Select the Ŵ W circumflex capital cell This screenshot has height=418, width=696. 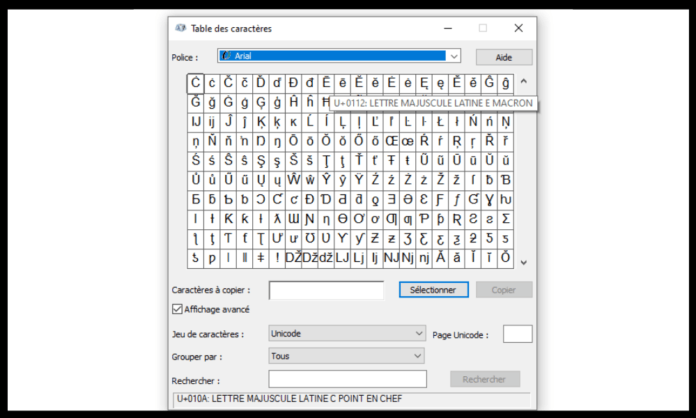(293, 180)
